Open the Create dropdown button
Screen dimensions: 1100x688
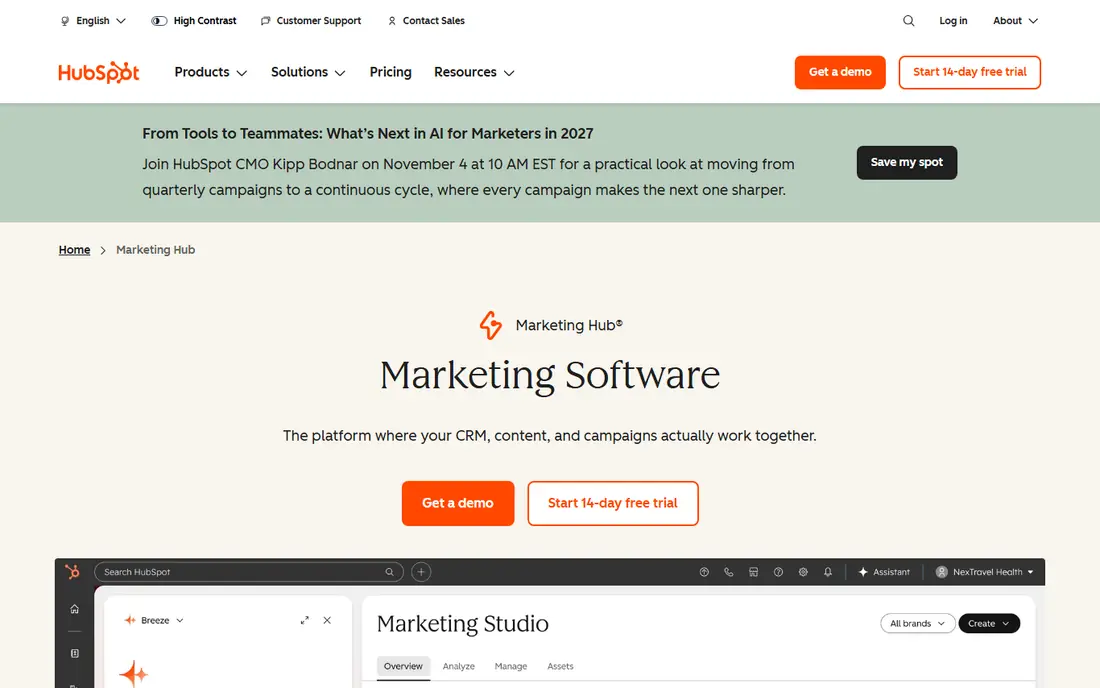click(x=989, y=623)
